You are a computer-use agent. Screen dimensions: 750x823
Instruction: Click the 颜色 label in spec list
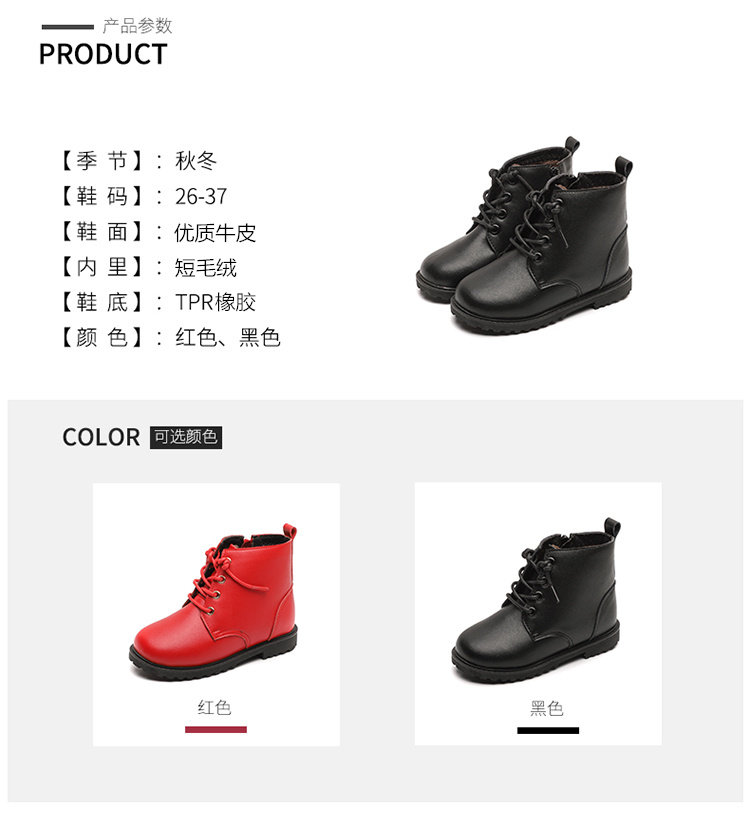pyautogui.click(x=102, y=337)
